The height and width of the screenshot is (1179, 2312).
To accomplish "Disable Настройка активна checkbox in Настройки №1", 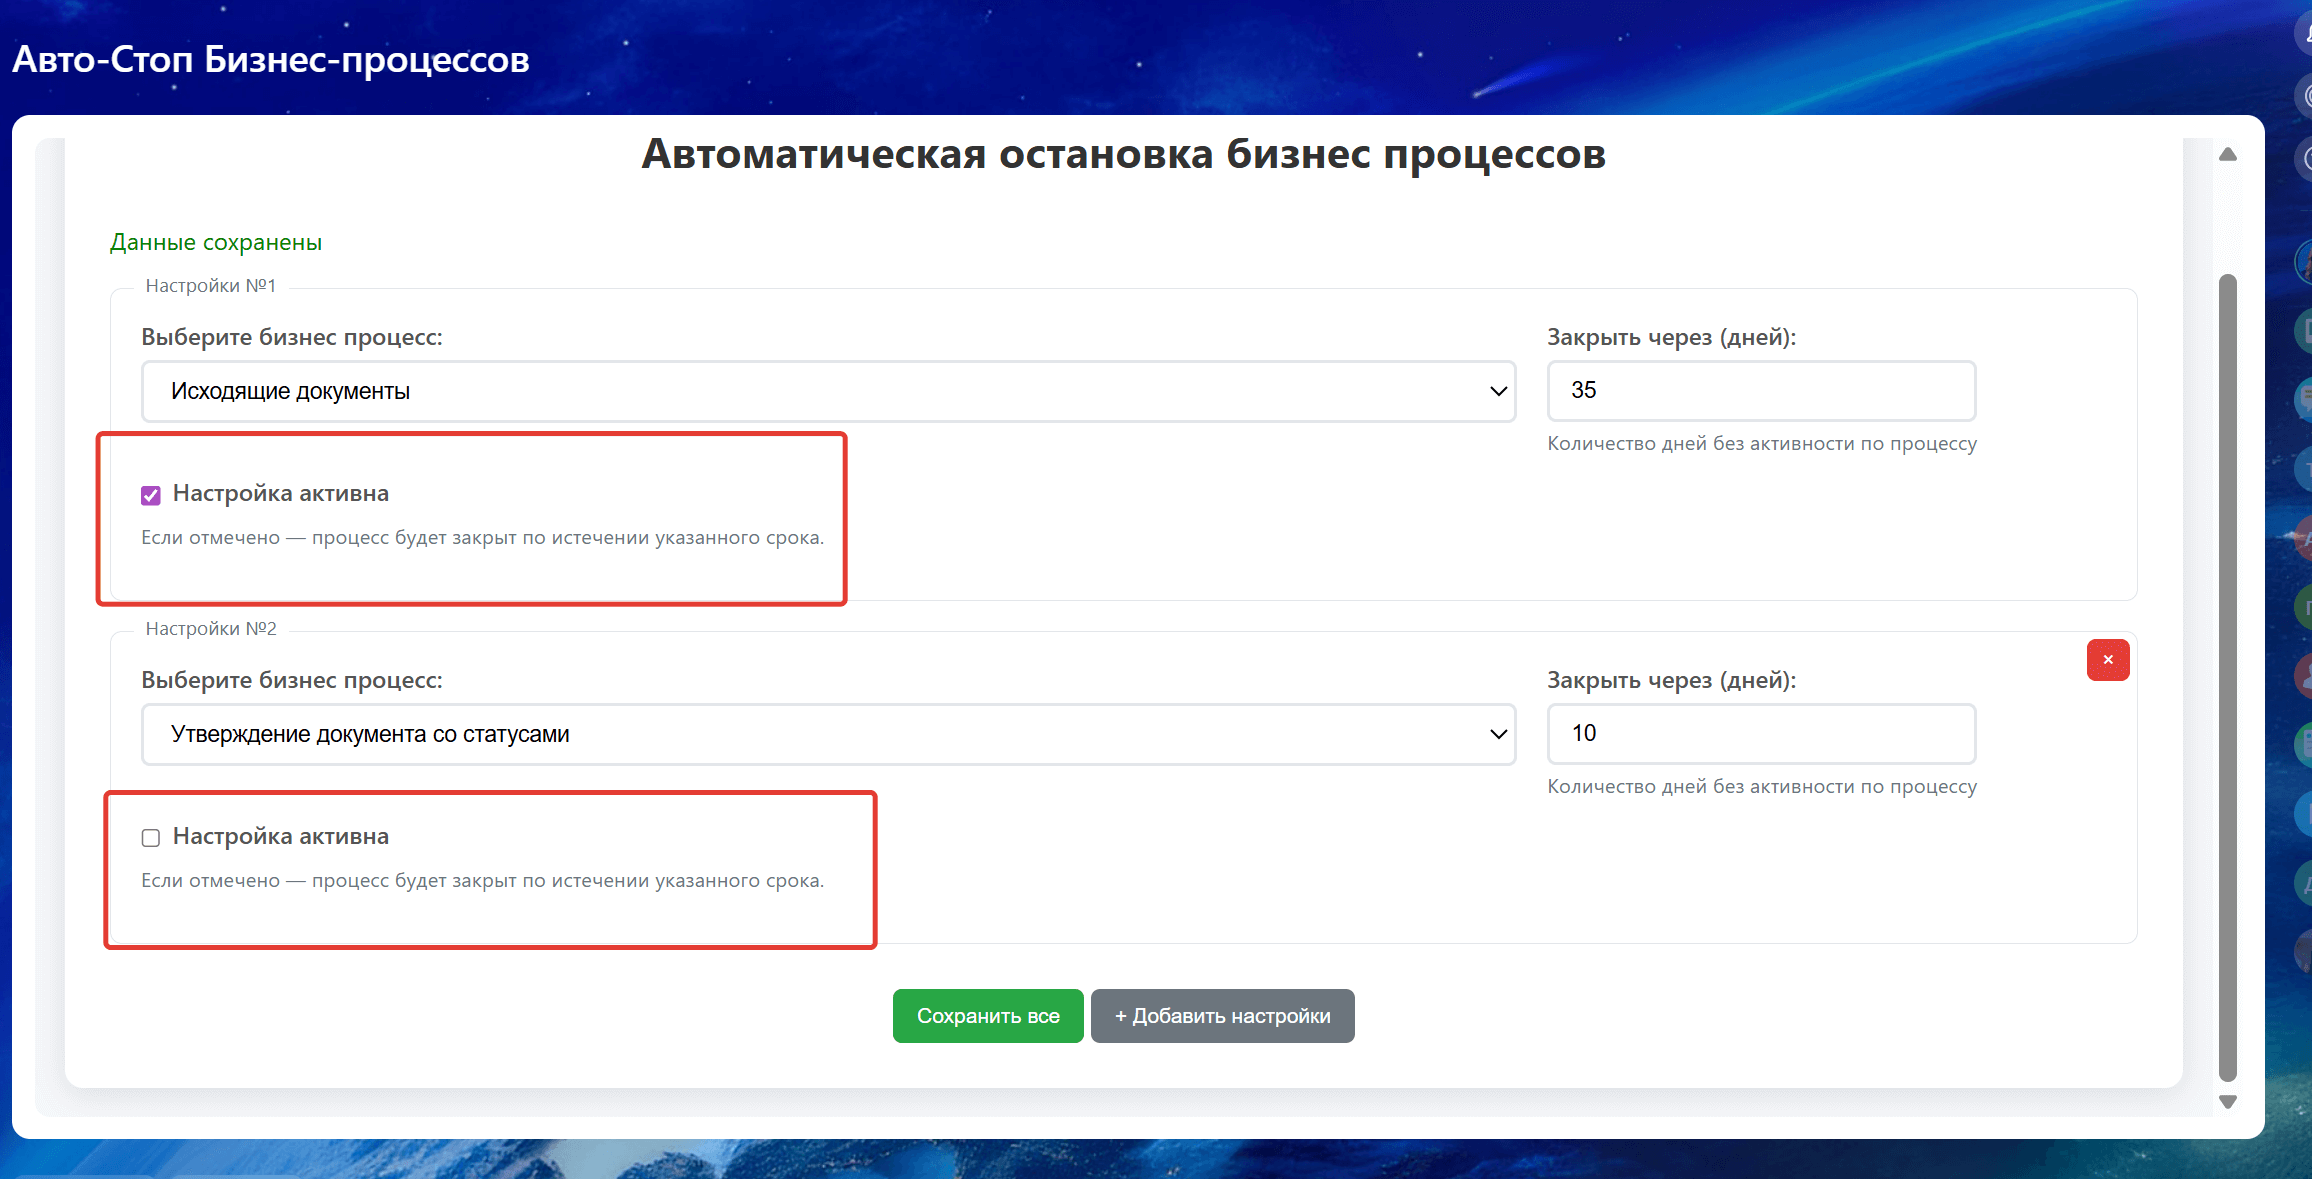I will coord(151,495).
